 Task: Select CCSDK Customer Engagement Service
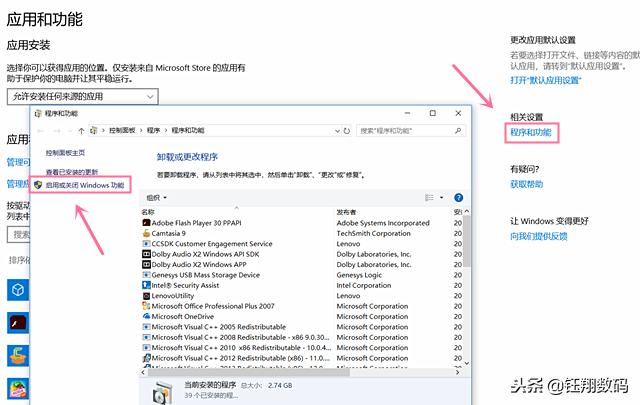click(x=212, y=244)
